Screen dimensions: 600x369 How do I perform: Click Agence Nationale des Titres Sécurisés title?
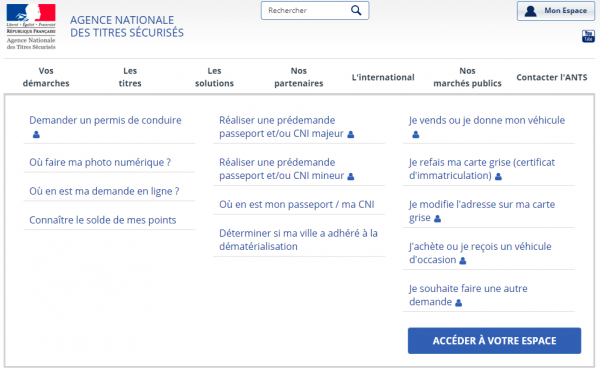click(x=127, y=26)
